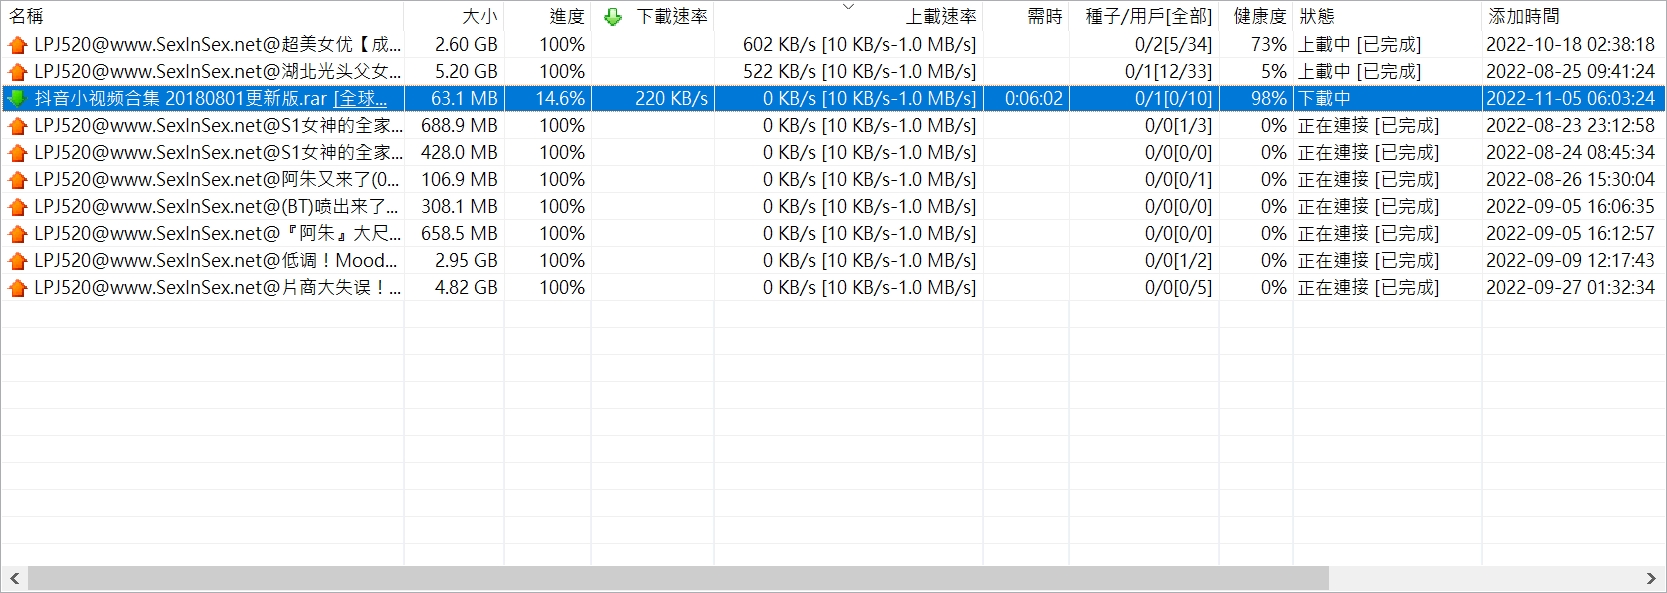The height and width of the screenshot is (593, 1667).
Task: Click the seeding arrow icon of the 5.20 GB task
Action: coord(17,72)
